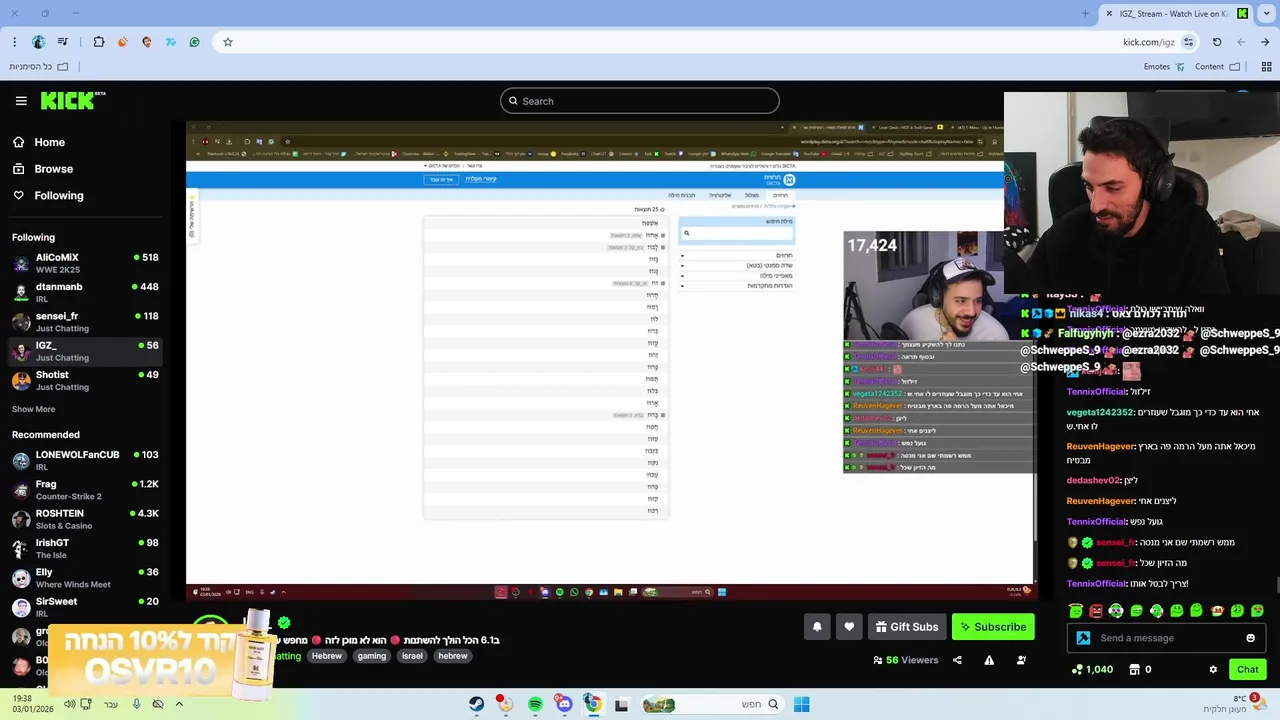Click dedashev02 username in chat
This screenshot has height=720, width=1280.
point(1094,480)
